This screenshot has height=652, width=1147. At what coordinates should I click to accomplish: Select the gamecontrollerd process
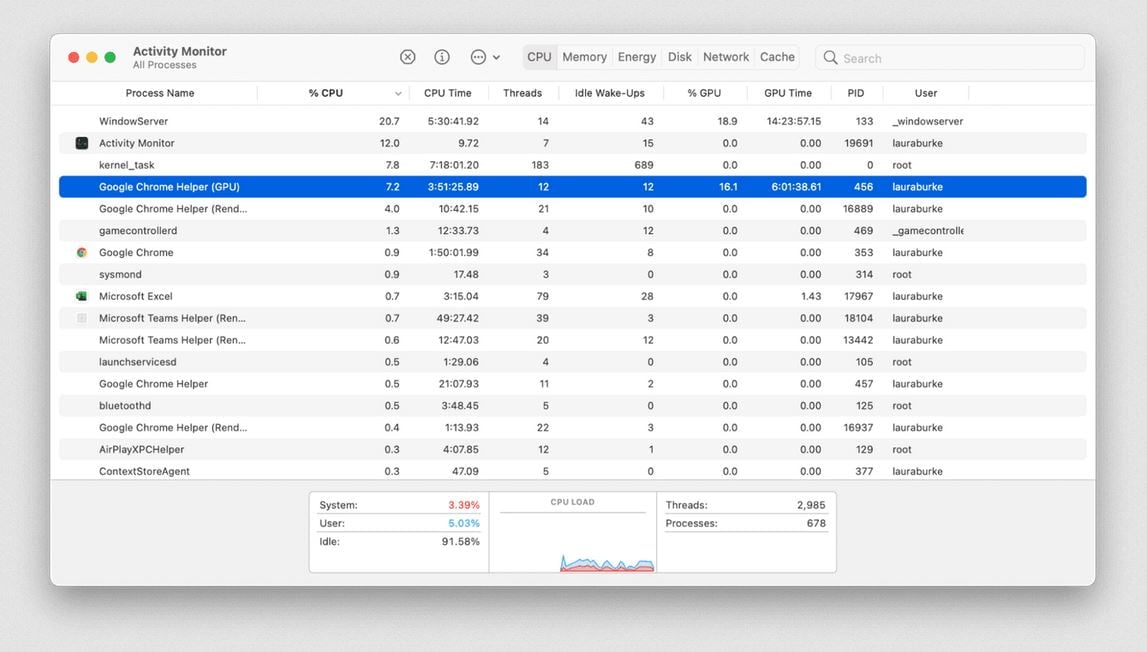coord(573,231)
